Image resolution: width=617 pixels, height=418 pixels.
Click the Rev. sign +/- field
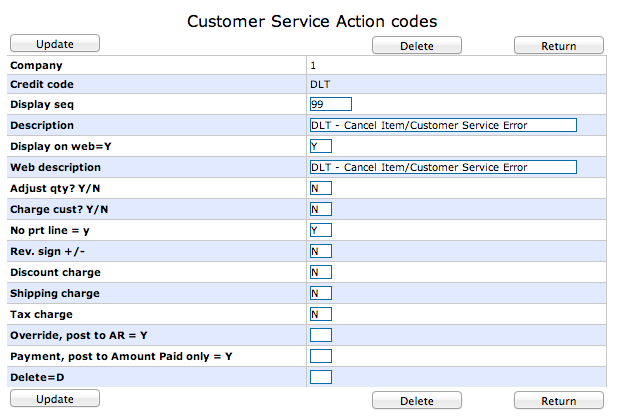[x=320, y=251]
